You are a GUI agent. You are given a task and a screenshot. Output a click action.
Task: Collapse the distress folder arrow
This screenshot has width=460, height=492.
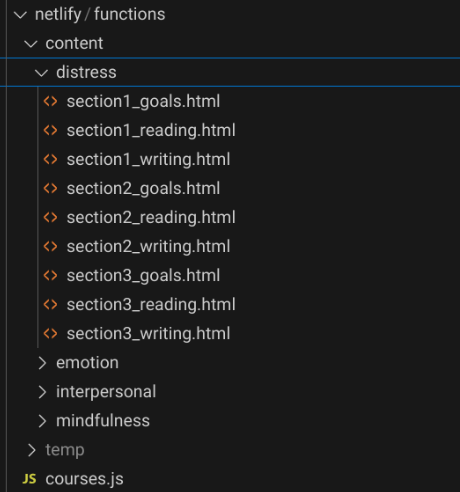click(x=41, y=73)
